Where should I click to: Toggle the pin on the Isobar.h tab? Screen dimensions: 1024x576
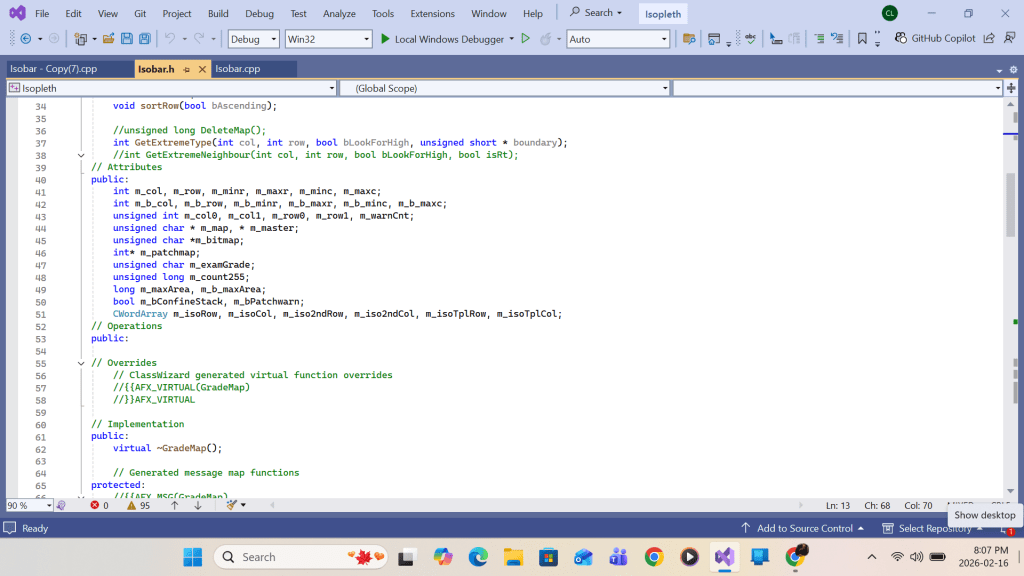(187, 69)
